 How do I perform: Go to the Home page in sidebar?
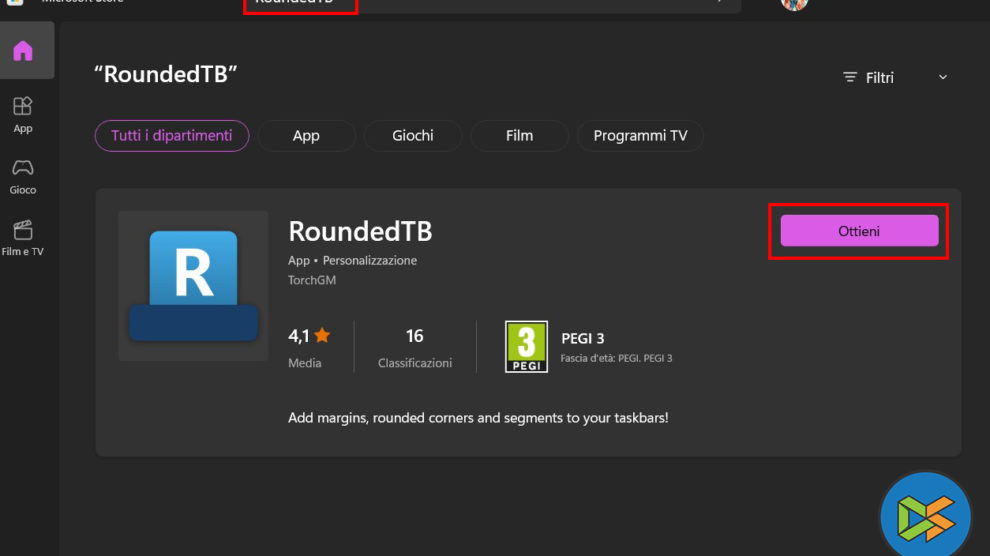point(23,51)
